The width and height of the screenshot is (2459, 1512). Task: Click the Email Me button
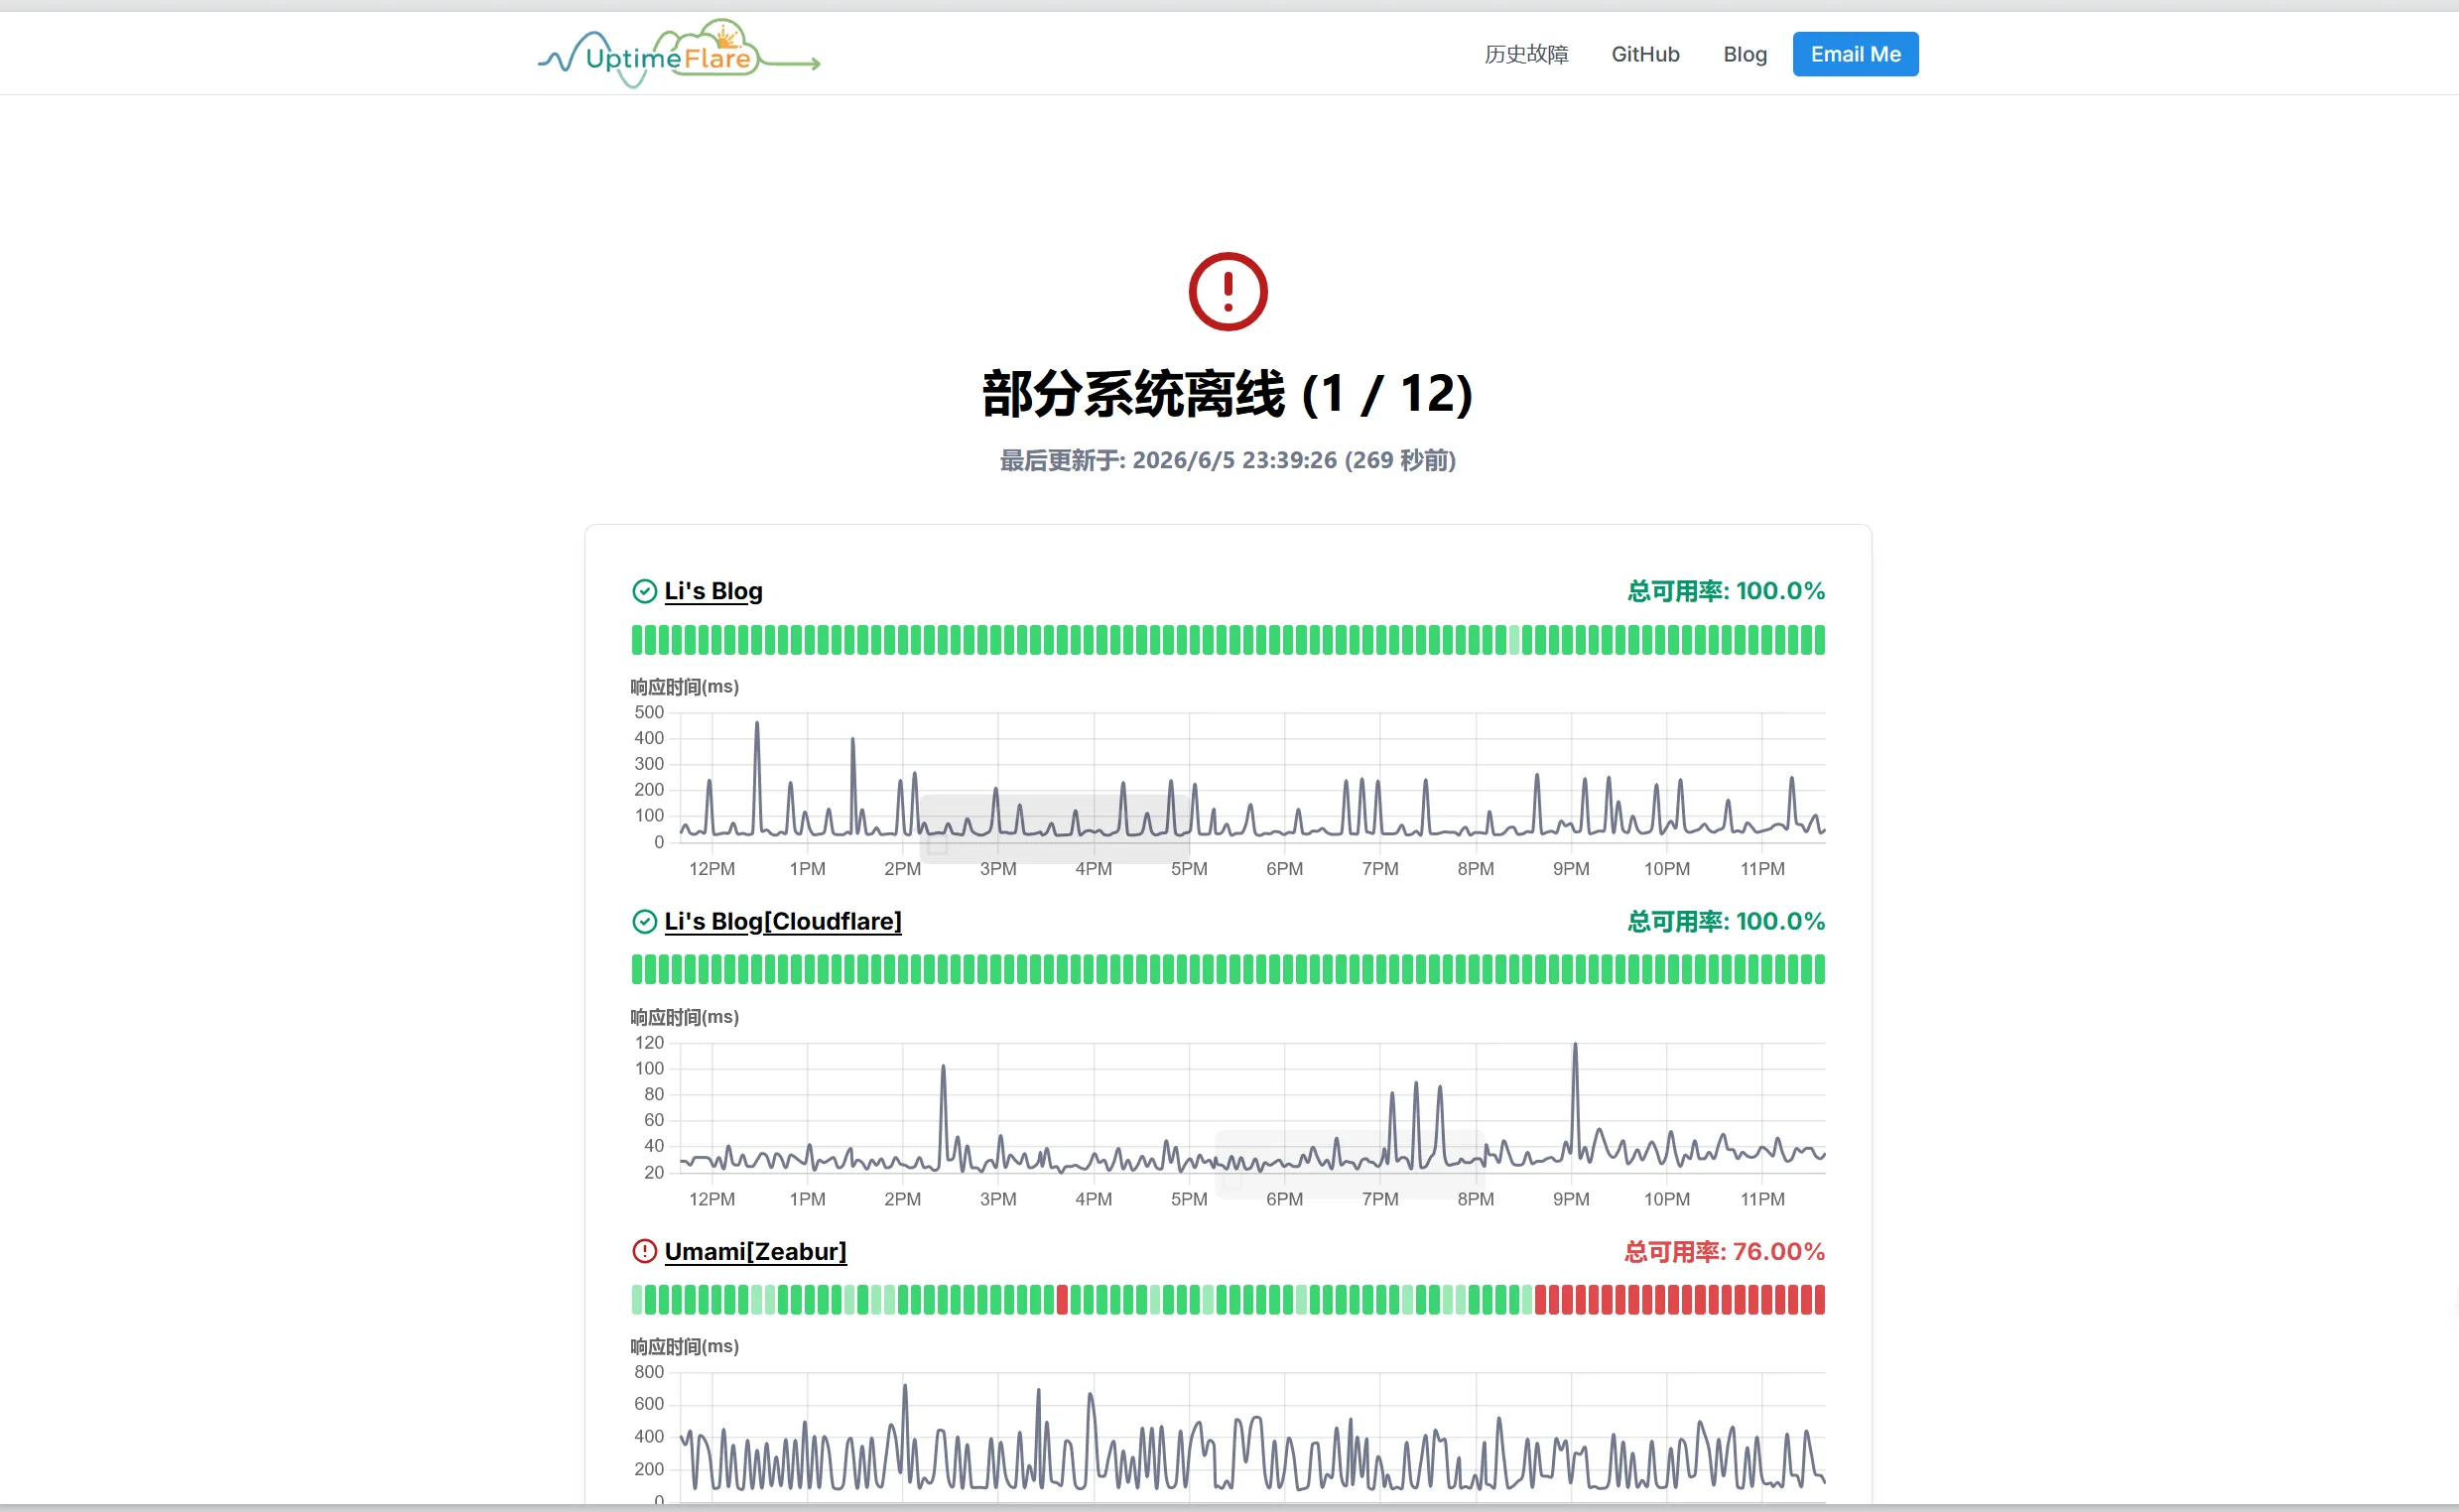(x=1855, y=54)
